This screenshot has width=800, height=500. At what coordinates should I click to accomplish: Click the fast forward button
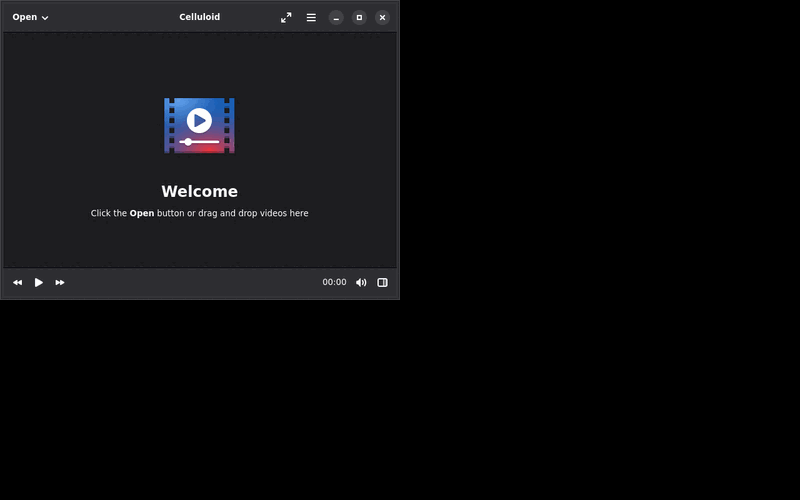[x=60, y=283]
